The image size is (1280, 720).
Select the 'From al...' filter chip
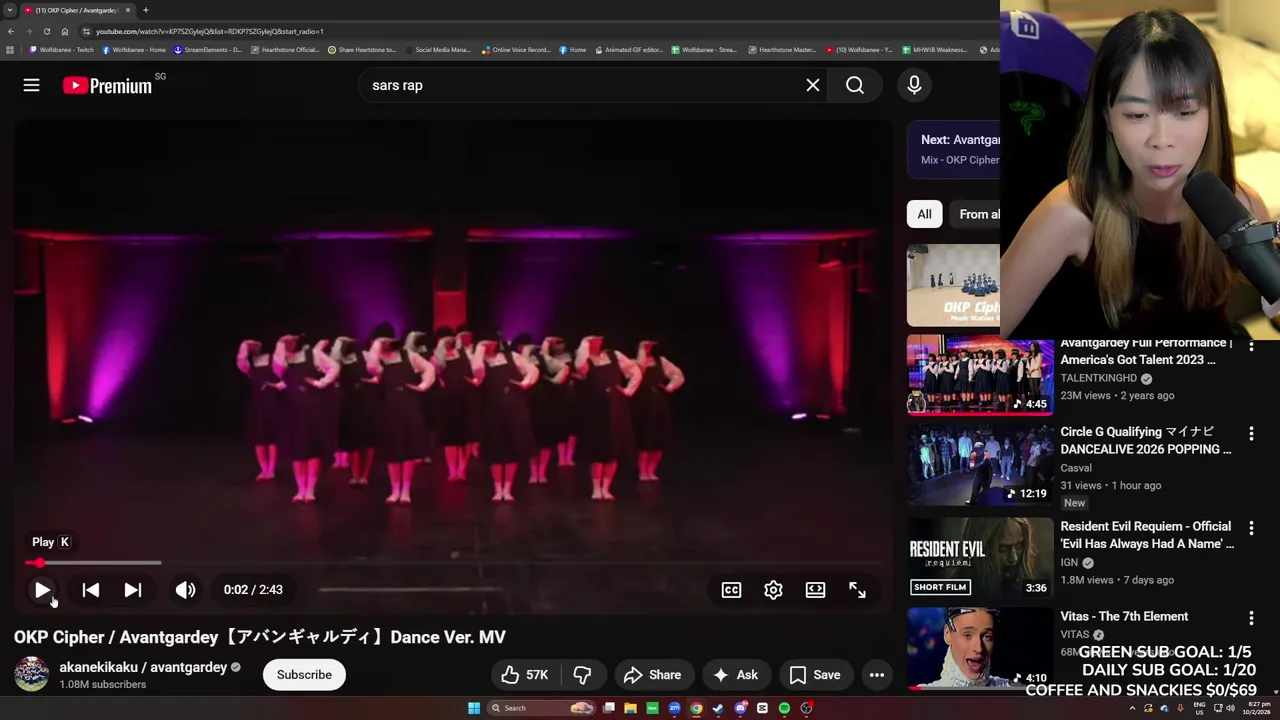coord(976,214)
